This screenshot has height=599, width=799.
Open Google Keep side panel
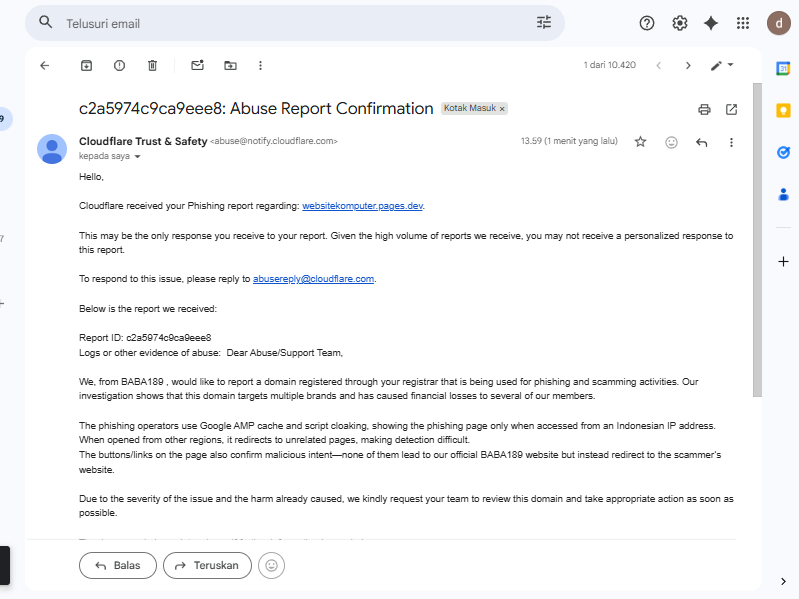783,110
